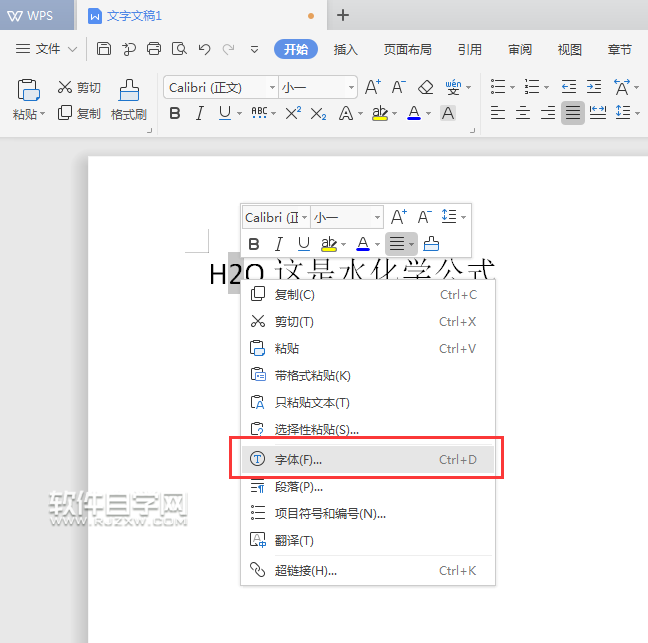Click 翻译(T) in context menu
The width and height of the screenshot is (648, 643).
tap(368, 540)
